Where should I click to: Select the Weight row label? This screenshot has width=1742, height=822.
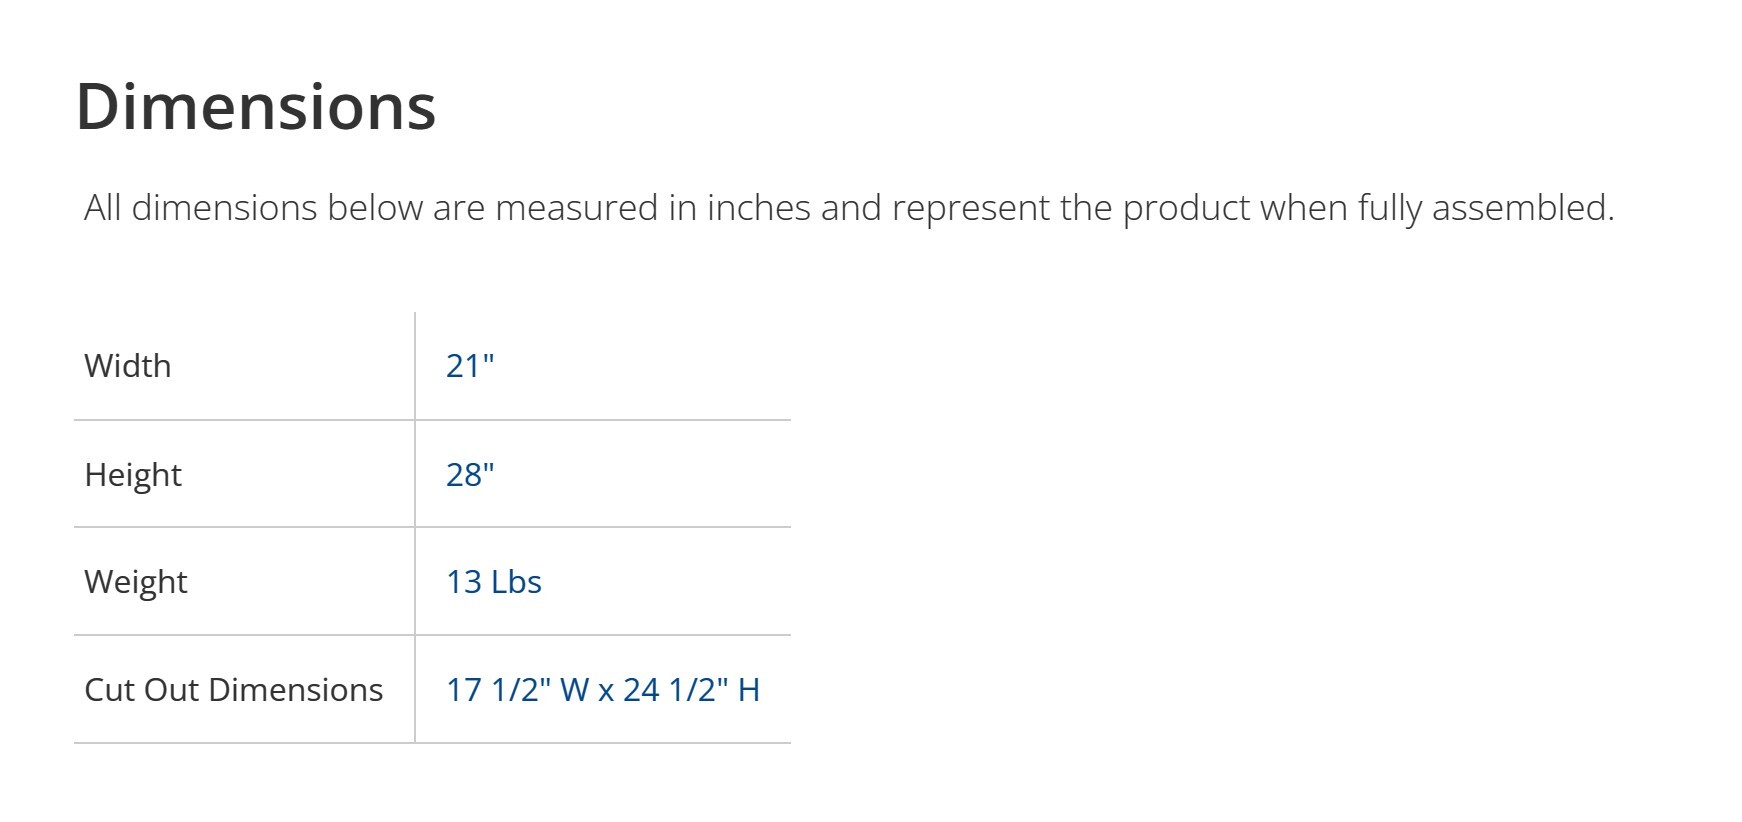coord(136,582)
